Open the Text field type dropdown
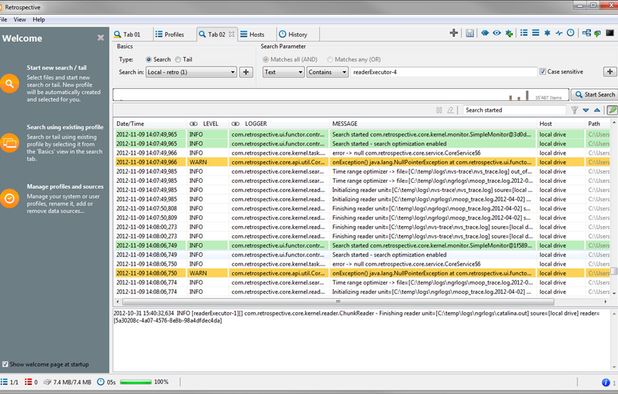 pyautogui.click(x=283, y=72)
